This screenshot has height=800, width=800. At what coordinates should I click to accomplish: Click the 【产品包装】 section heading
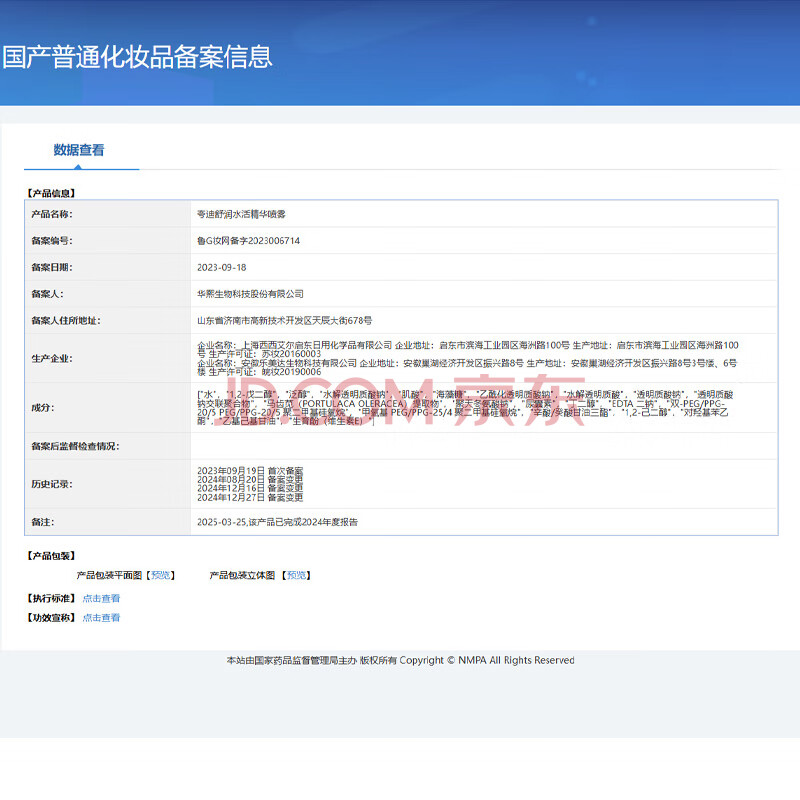(50, 556)
